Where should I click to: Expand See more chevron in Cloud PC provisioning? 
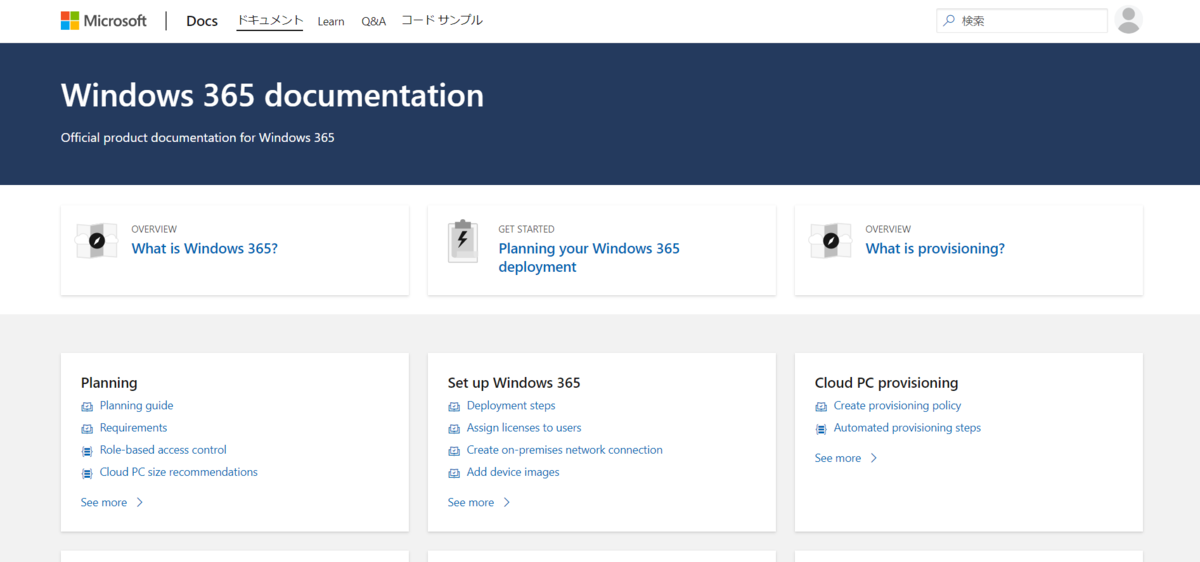(x=873, y=458)
